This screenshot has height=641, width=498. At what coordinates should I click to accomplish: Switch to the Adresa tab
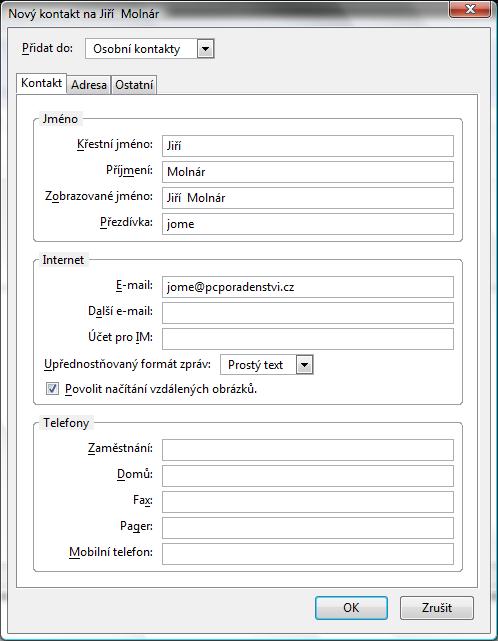click(x=89, y=85)
